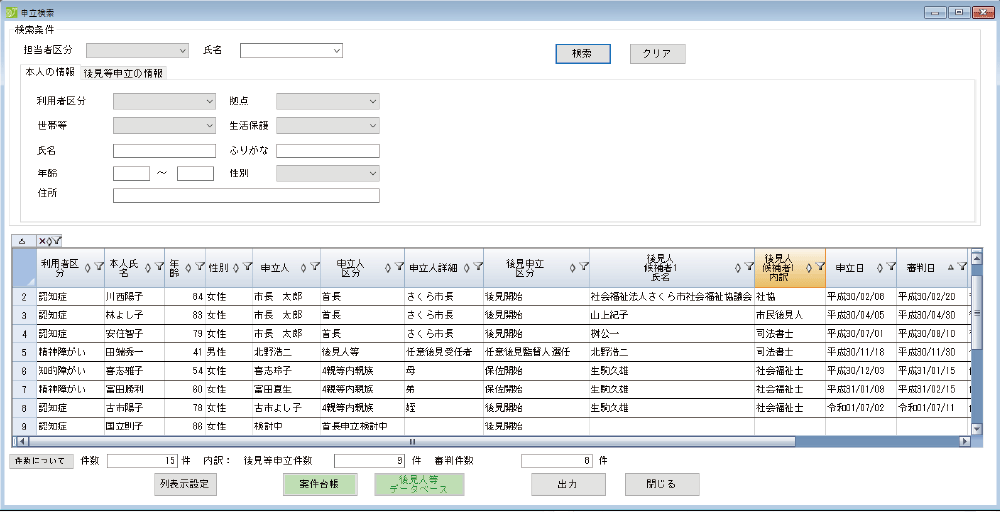Select the 本人の情報 tab
This screenshot has width=1000, height=512.
coord(50,72)
